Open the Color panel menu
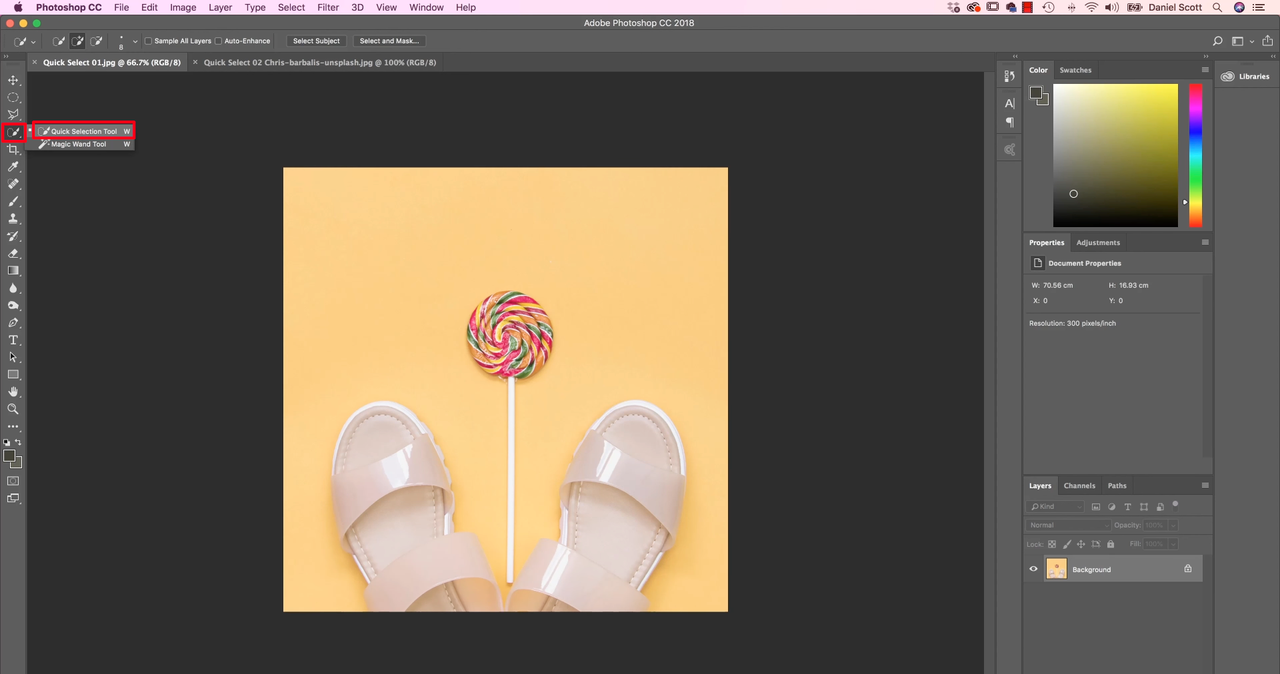This screenshot has height=674, width=1280. point(1205,70)
